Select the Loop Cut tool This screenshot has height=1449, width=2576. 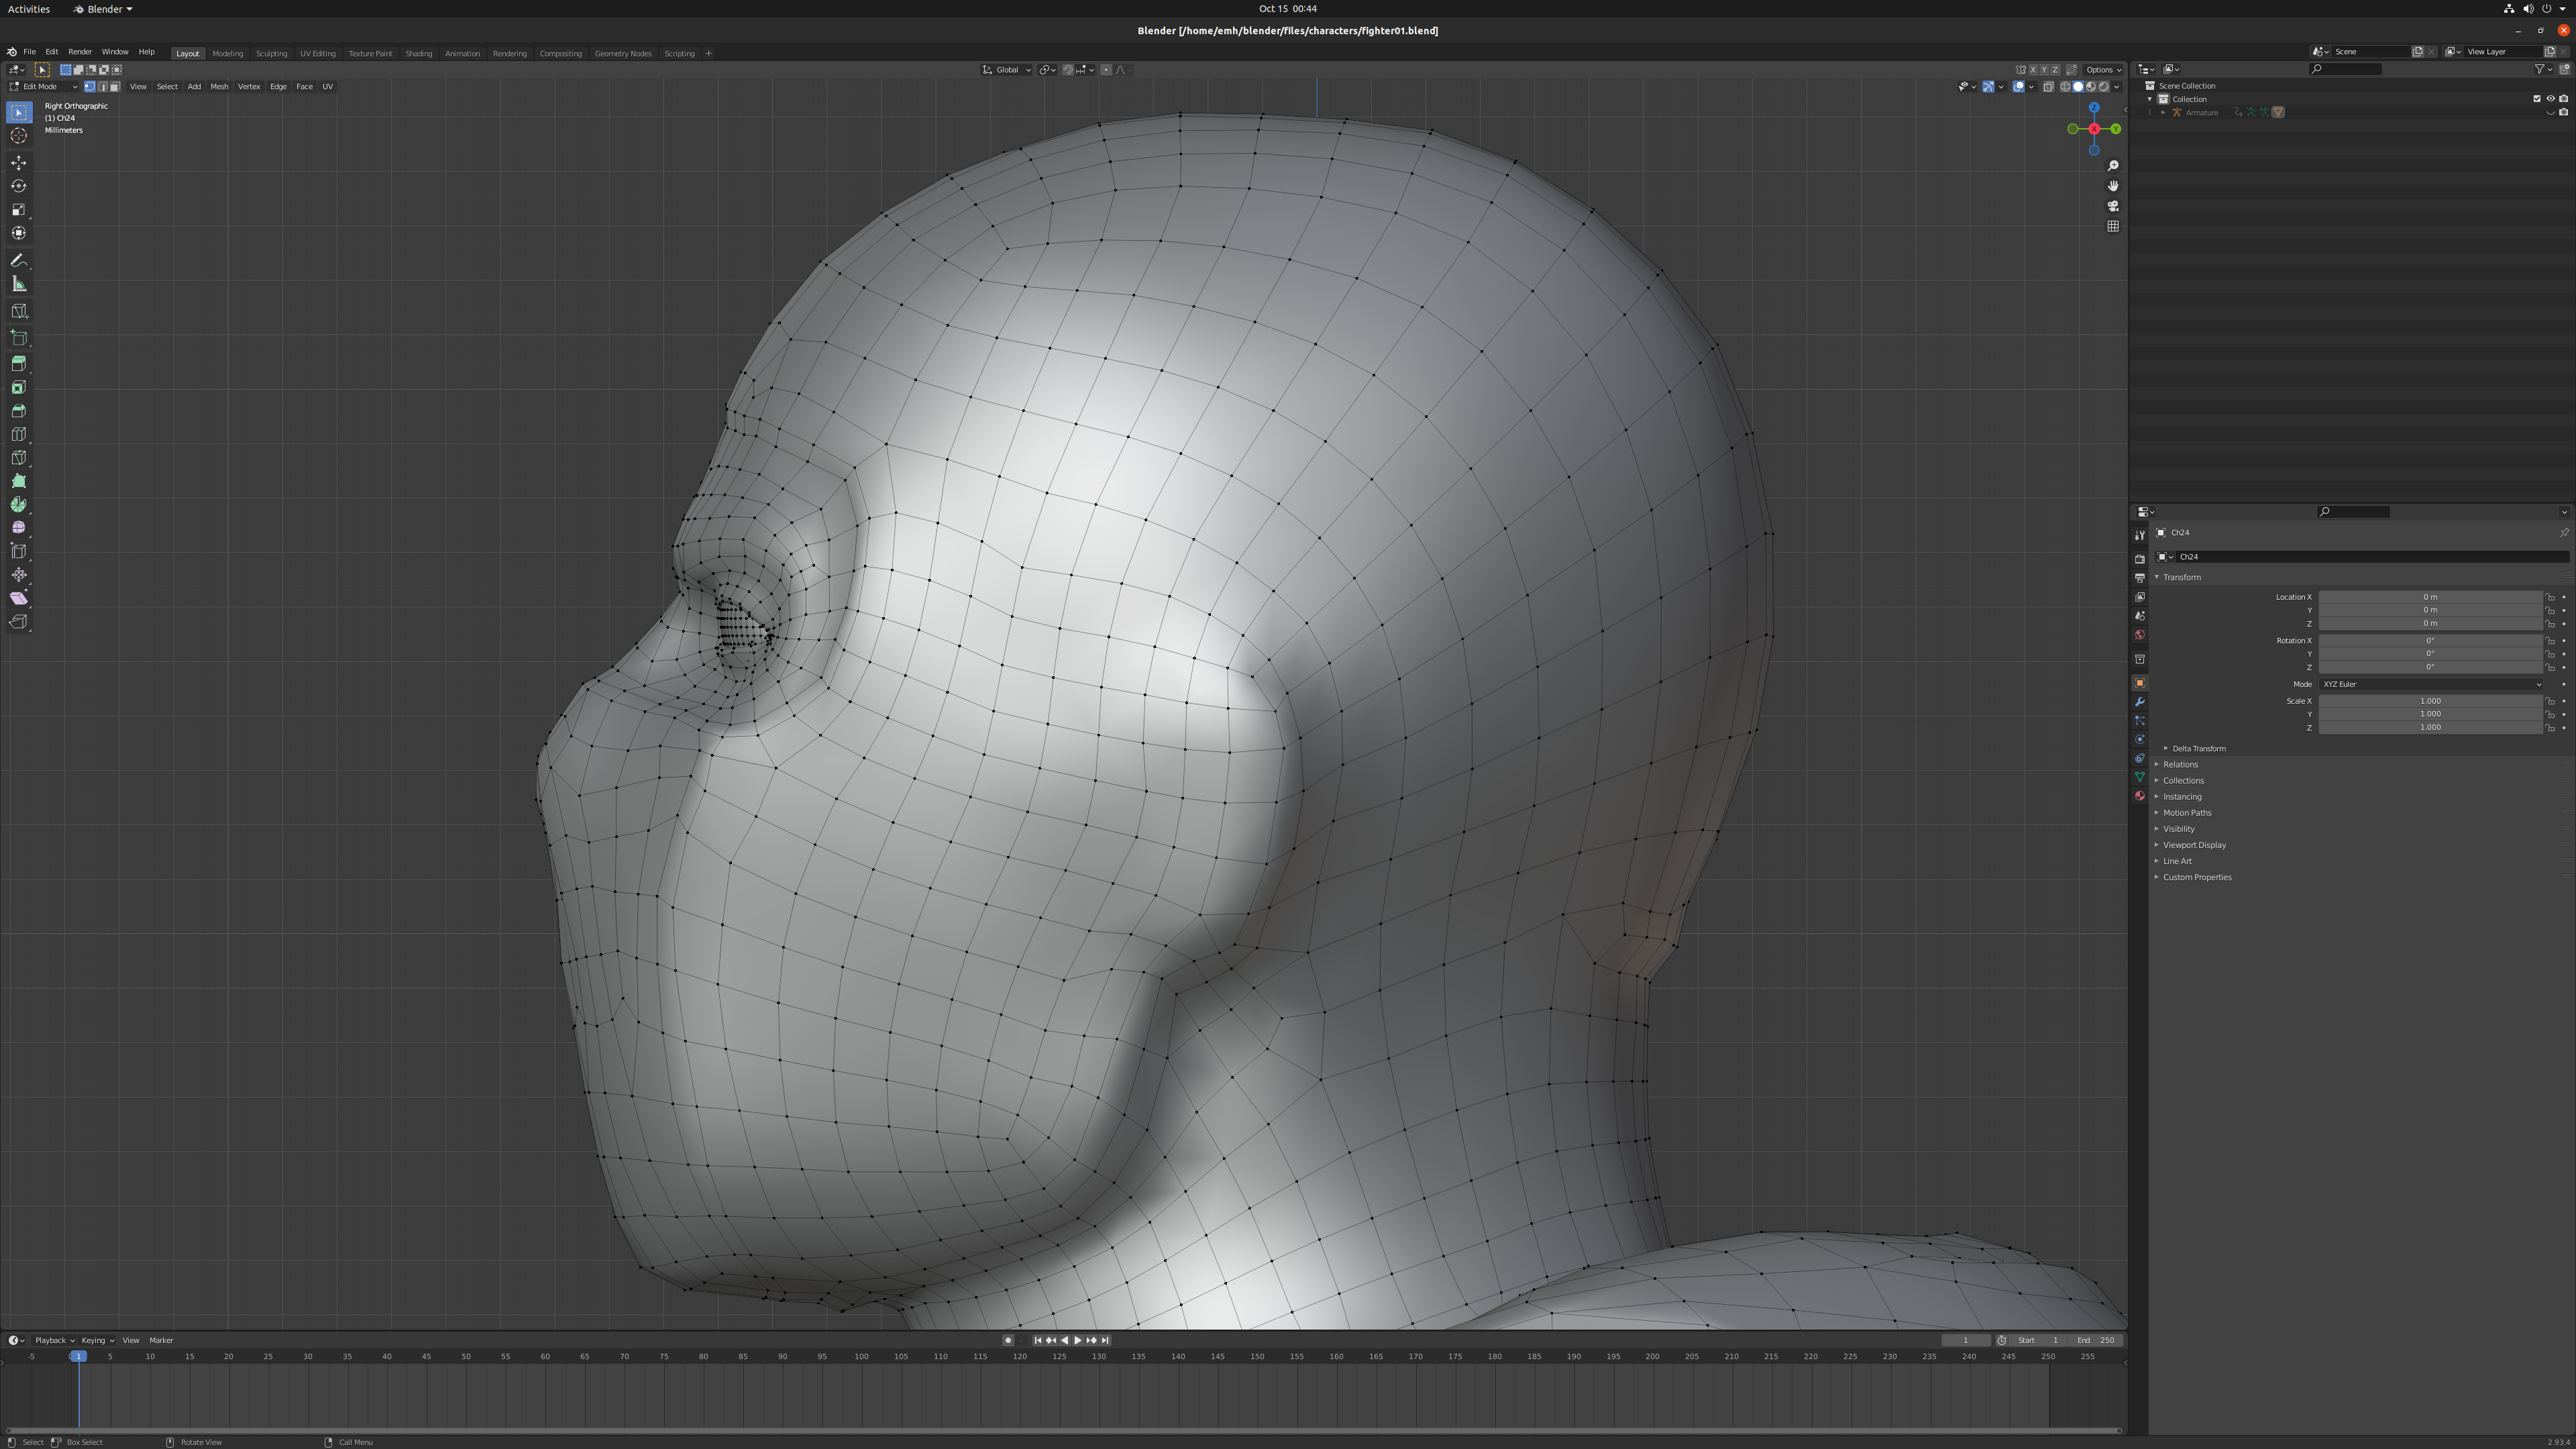(x=19, y=434)
